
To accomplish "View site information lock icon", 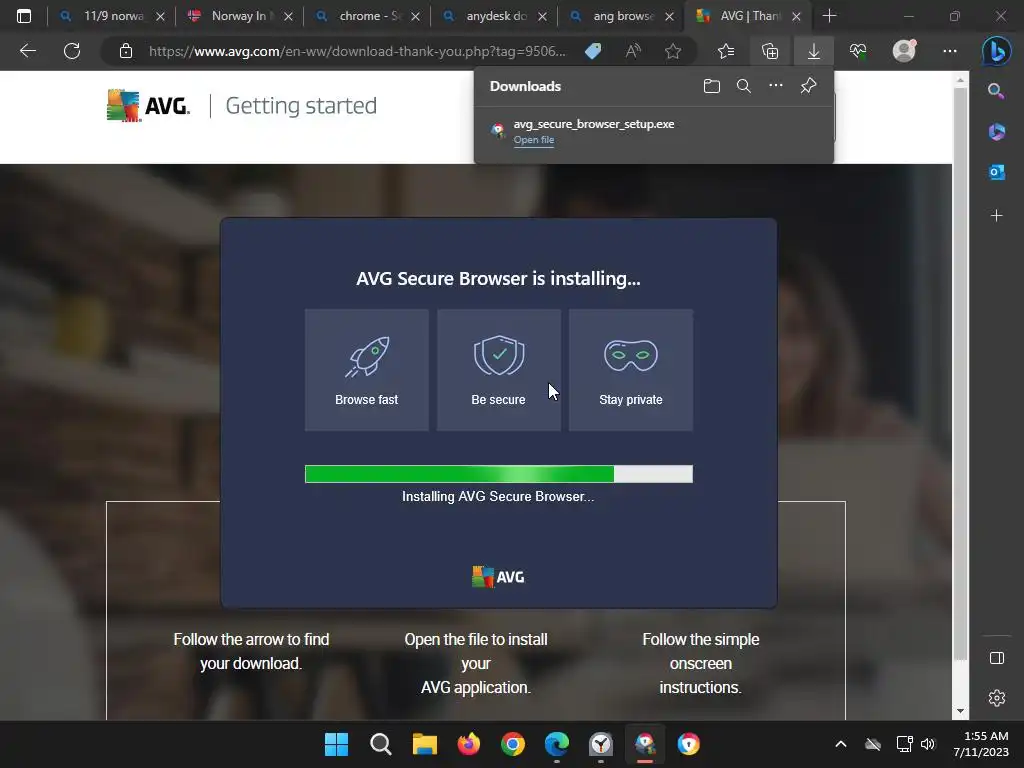I will tap(126, 51).
